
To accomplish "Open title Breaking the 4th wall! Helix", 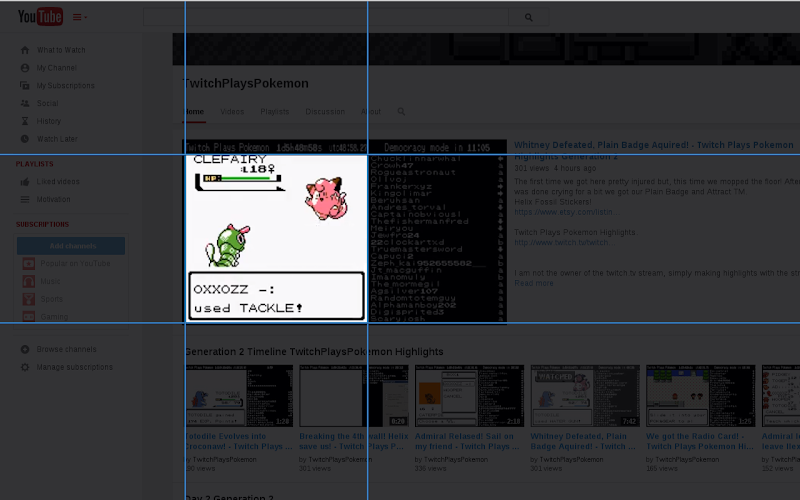I will pos(354,442).
